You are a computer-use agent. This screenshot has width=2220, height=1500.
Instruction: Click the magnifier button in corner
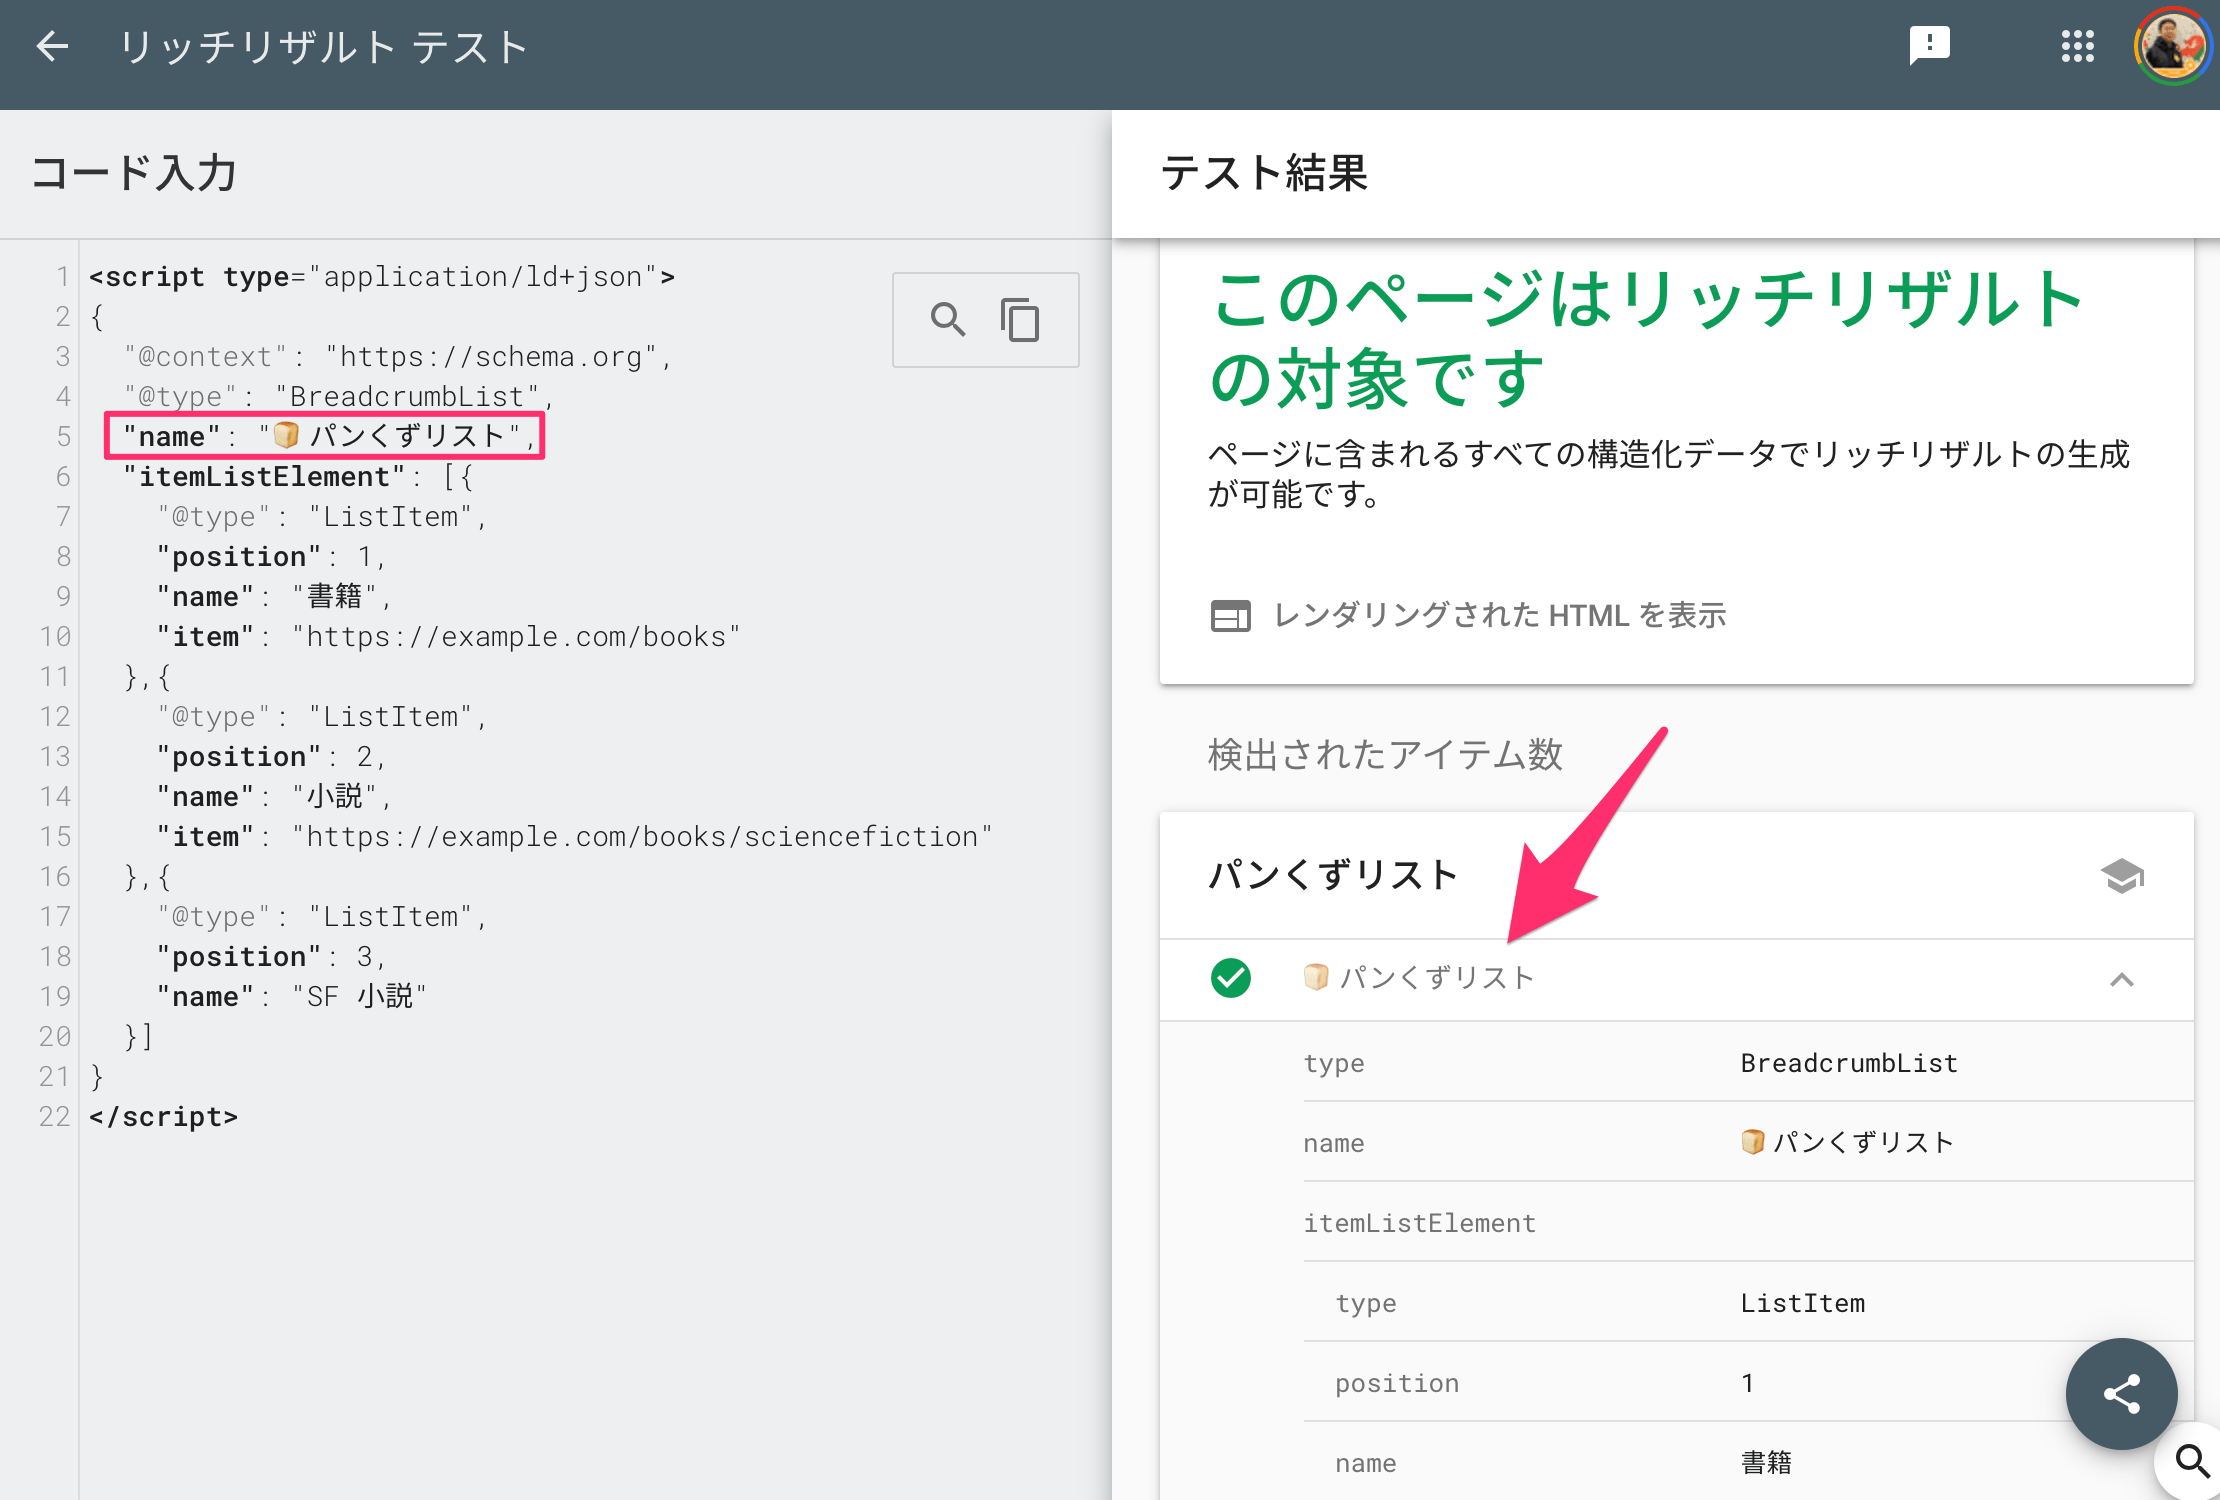(2190, 1462)
